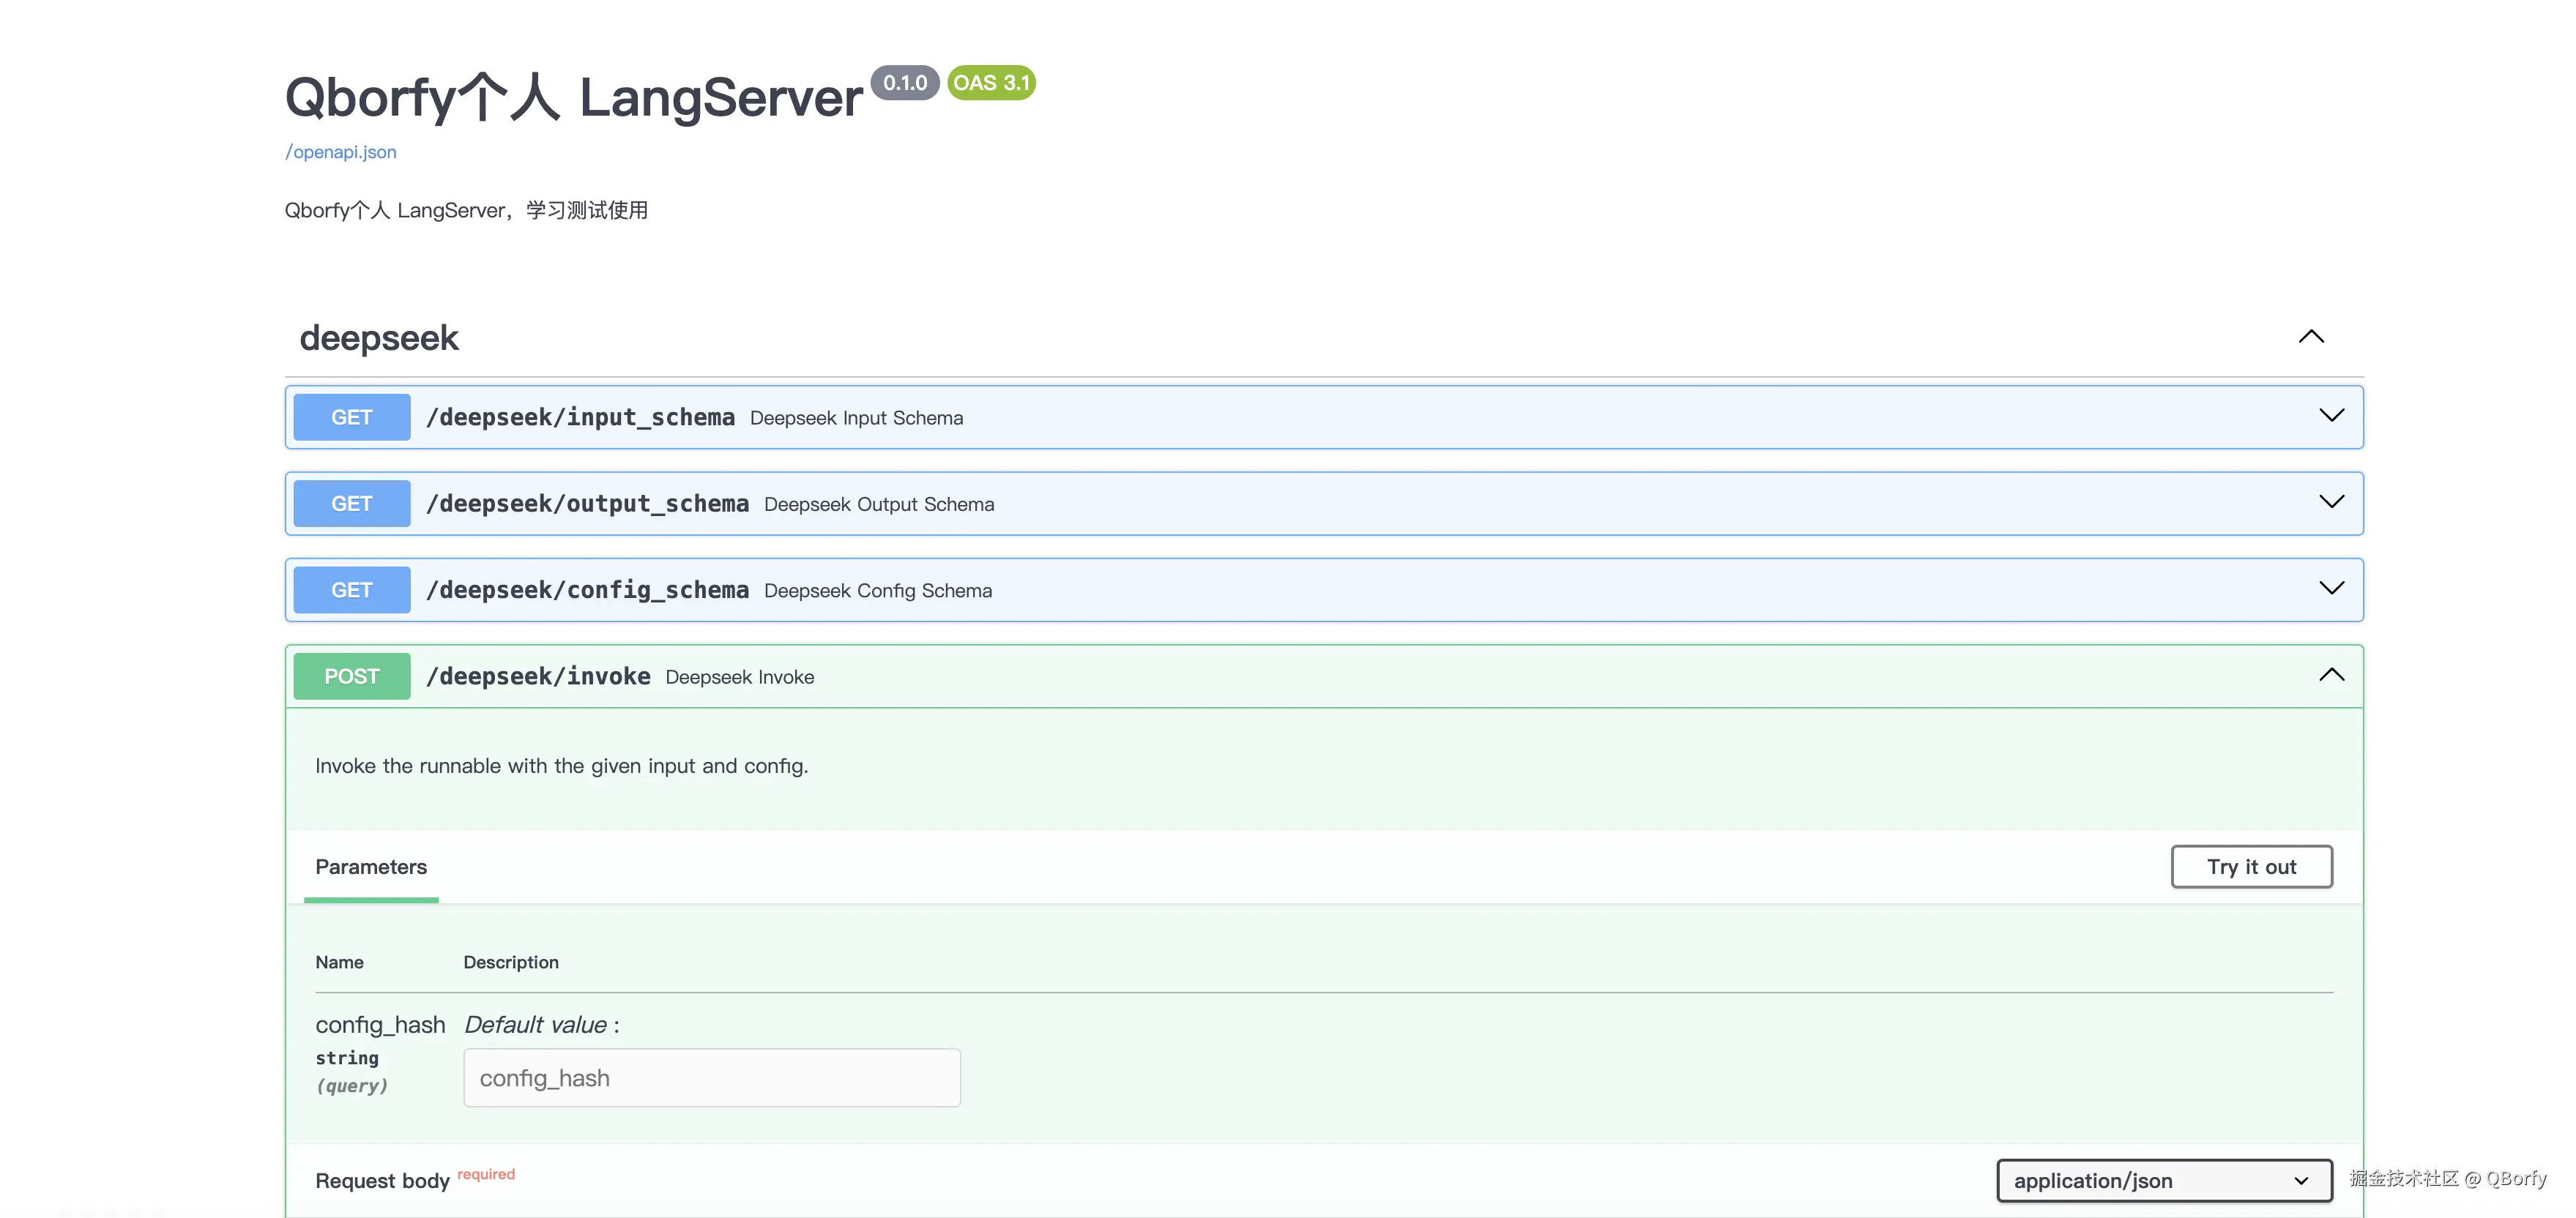Click the GET badge for input_schema

351,417
